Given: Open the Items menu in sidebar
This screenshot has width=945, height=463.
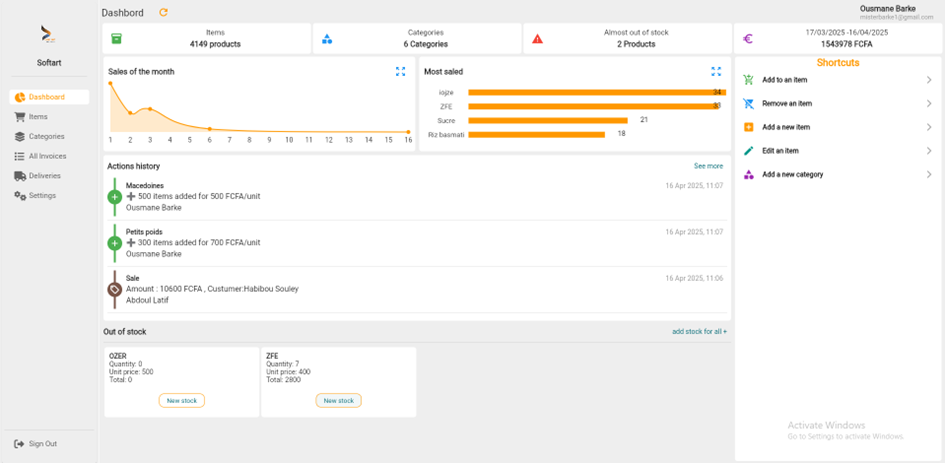Looking at the screenshot, I should [x=38, y=117].
